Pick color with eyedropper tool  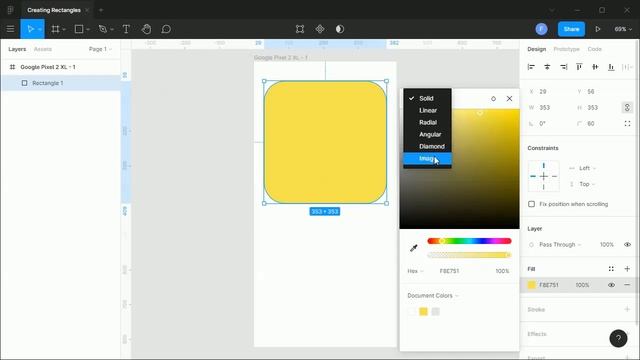pyautogui.click(x=413, y=248)
